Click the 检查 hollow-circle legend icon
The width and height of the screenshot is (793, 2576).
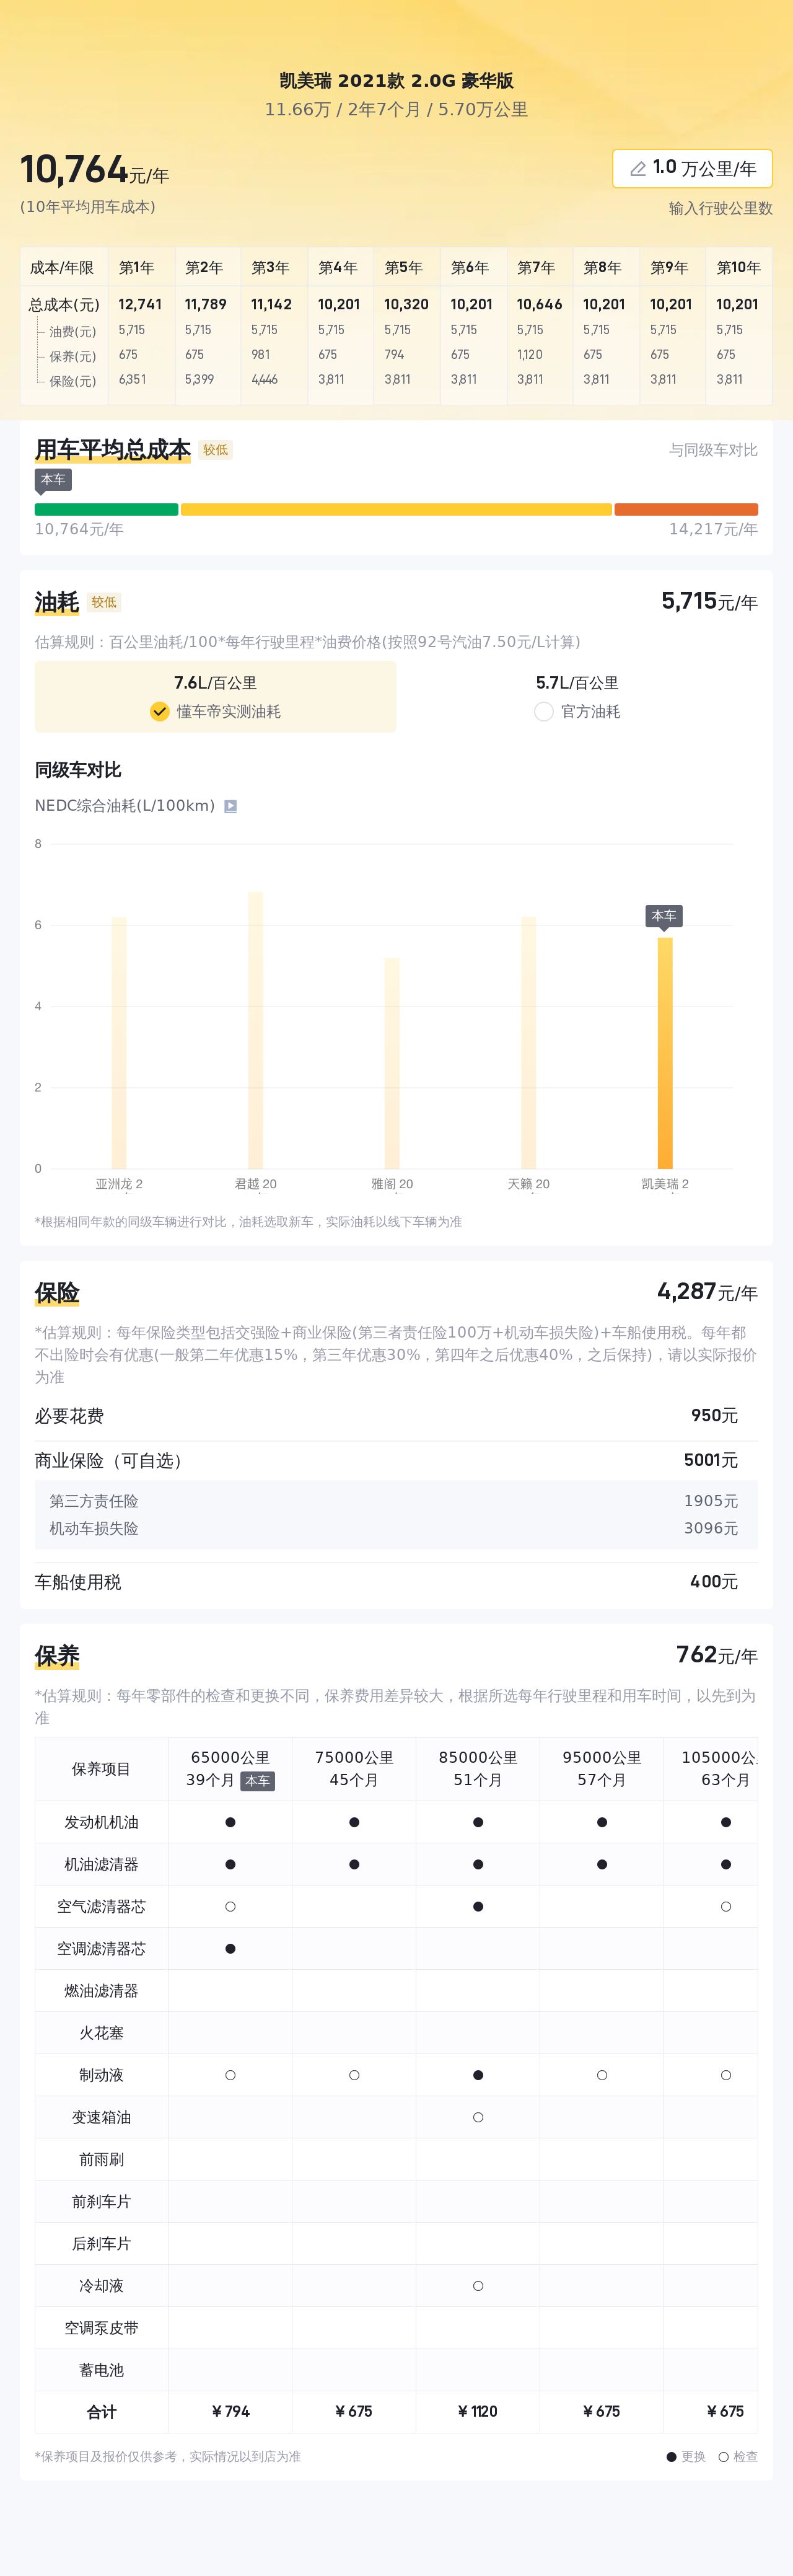pos(723,2456)
